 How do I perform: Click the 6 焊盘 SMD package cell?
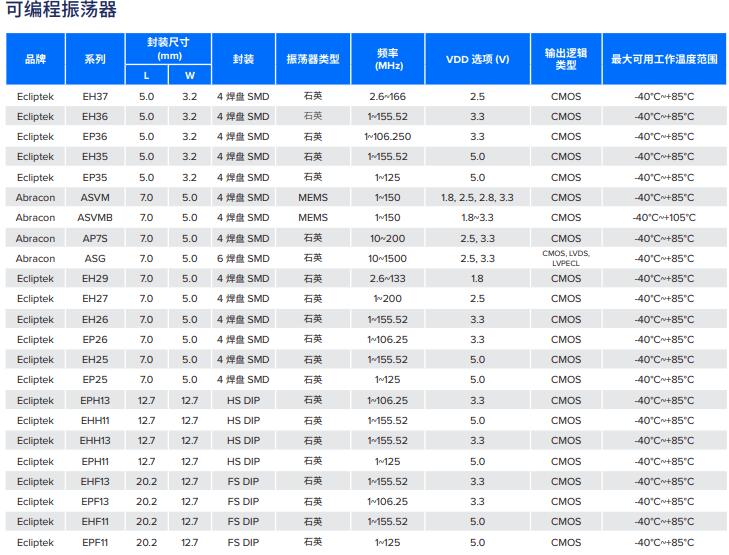point(243,258)
